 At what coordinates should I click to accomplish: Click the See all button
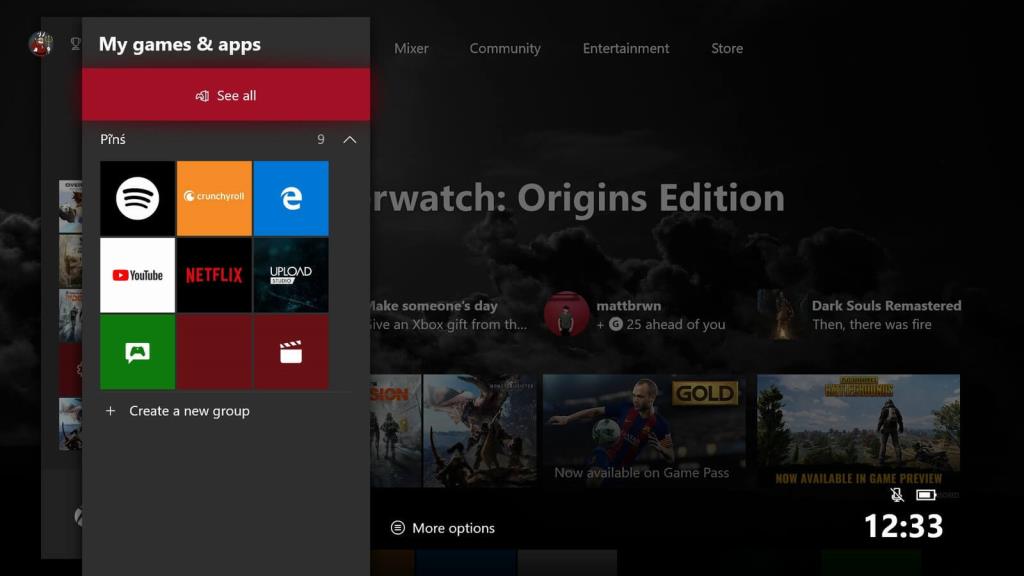coord(226,95)
